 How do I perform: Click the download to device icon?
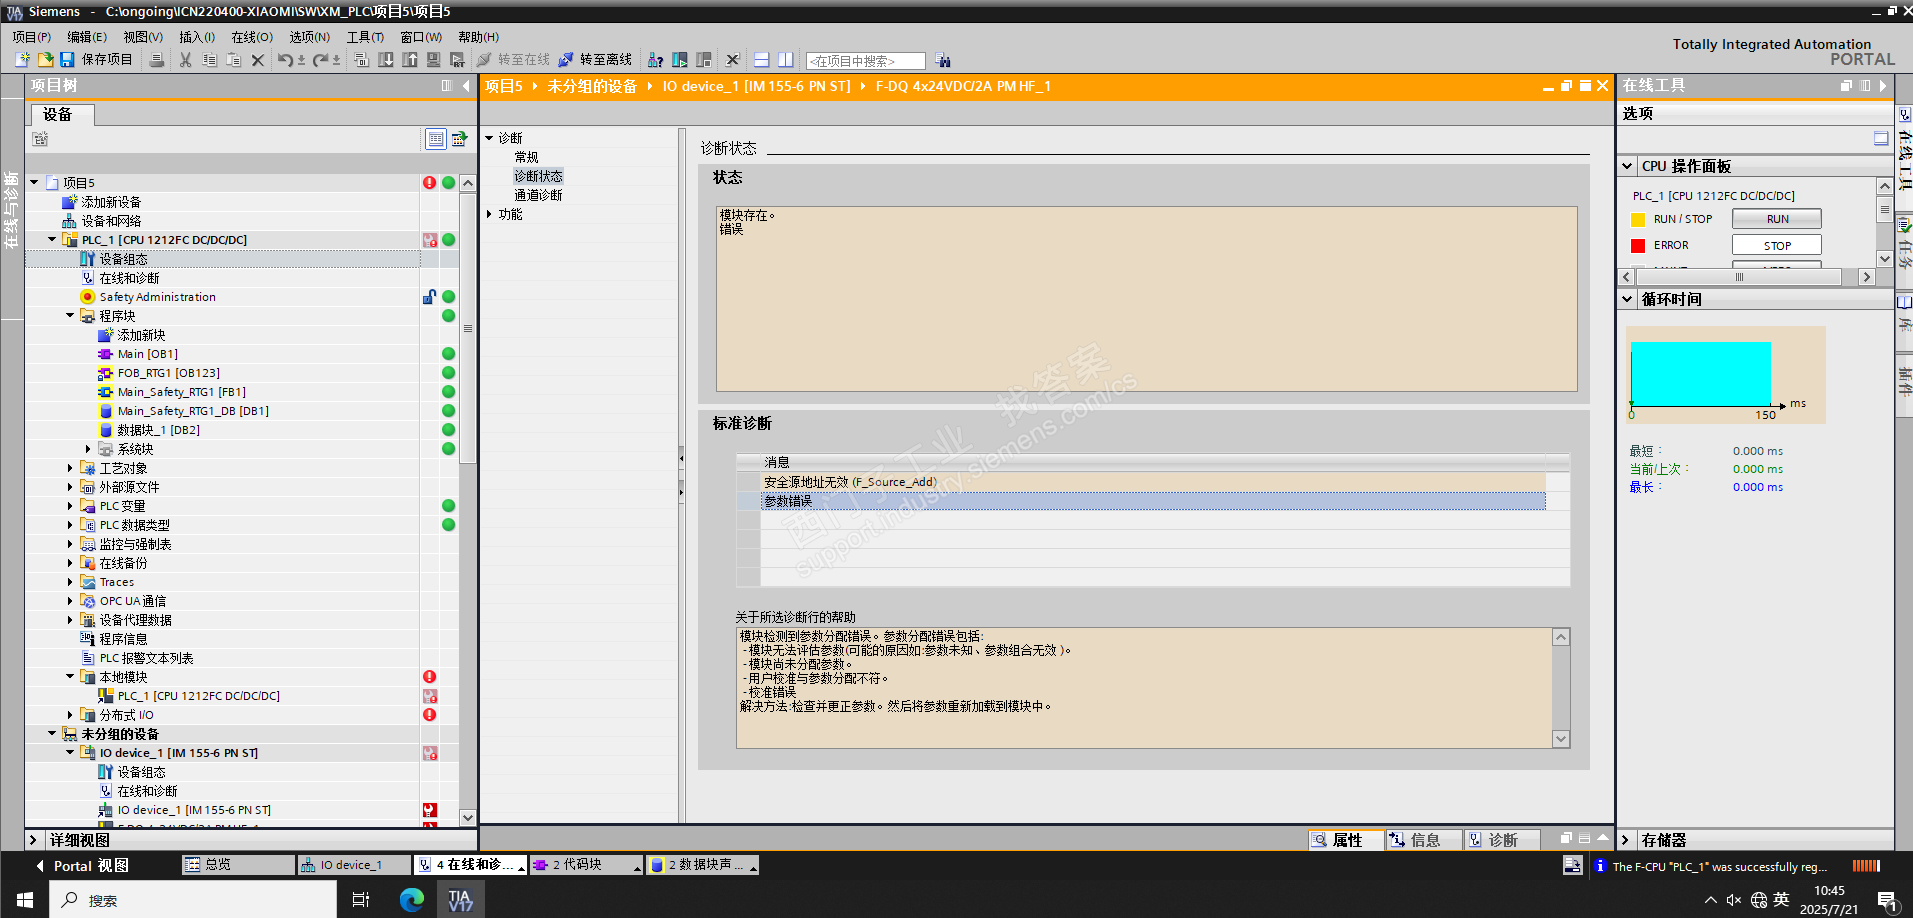click(386, 60)
